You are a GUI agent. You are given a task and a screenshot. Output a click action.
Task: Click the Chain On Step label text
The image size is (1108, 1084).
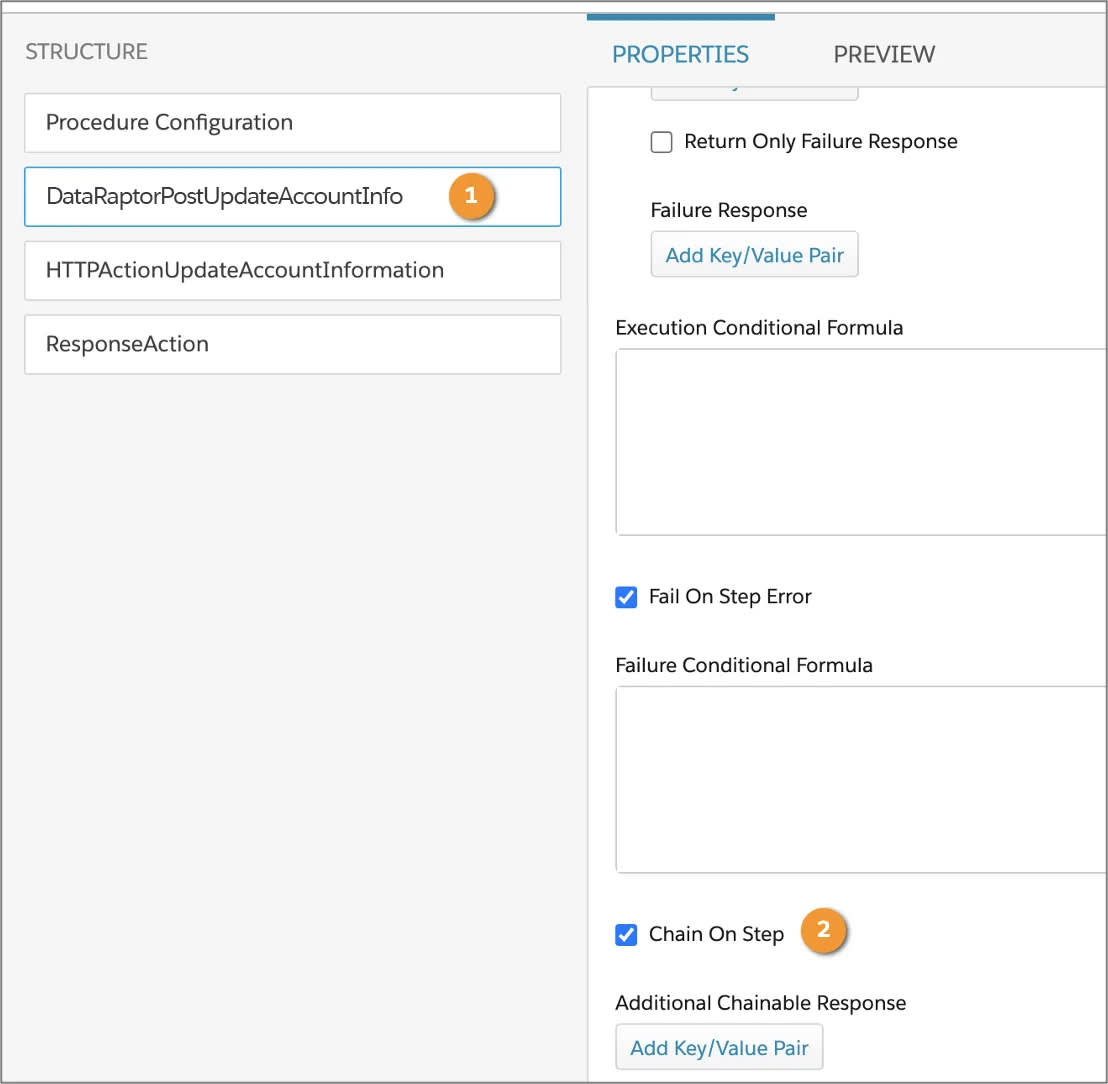[716, 934]
